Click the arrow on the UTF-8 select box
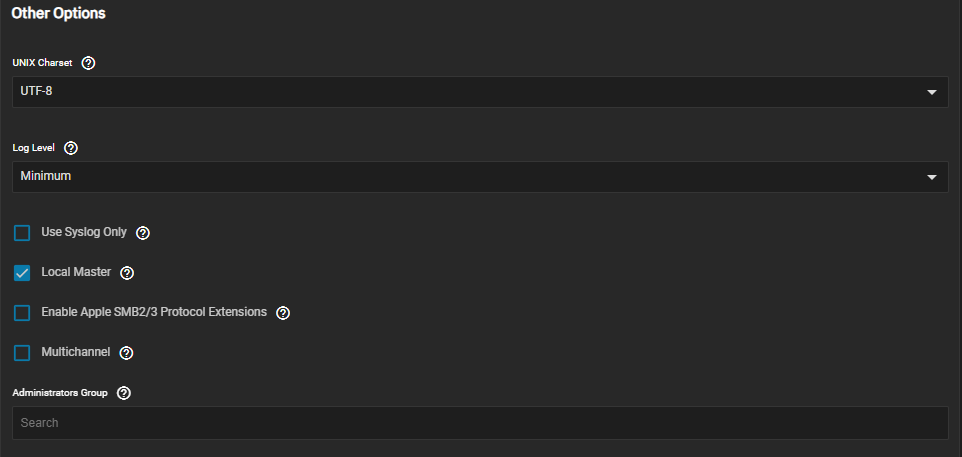 [x=932, y=92]
